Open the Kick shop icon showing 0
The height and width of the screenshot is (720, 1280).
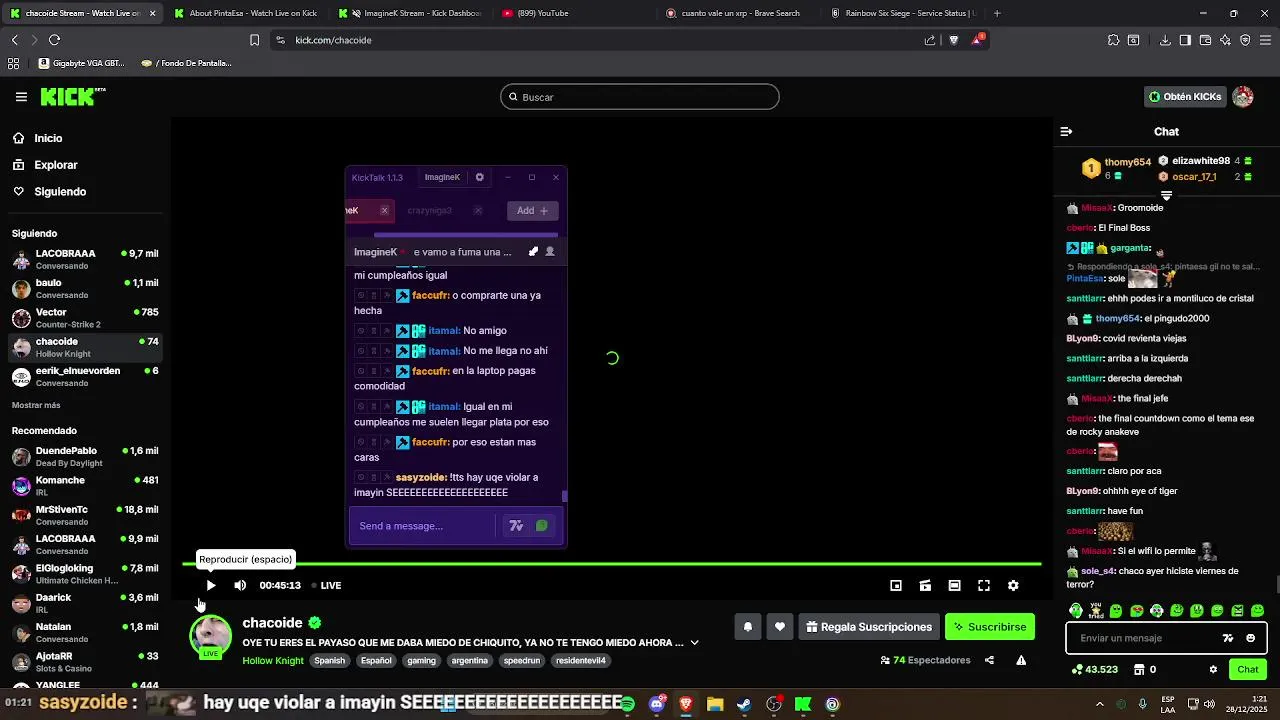[x=1145, y=669]
